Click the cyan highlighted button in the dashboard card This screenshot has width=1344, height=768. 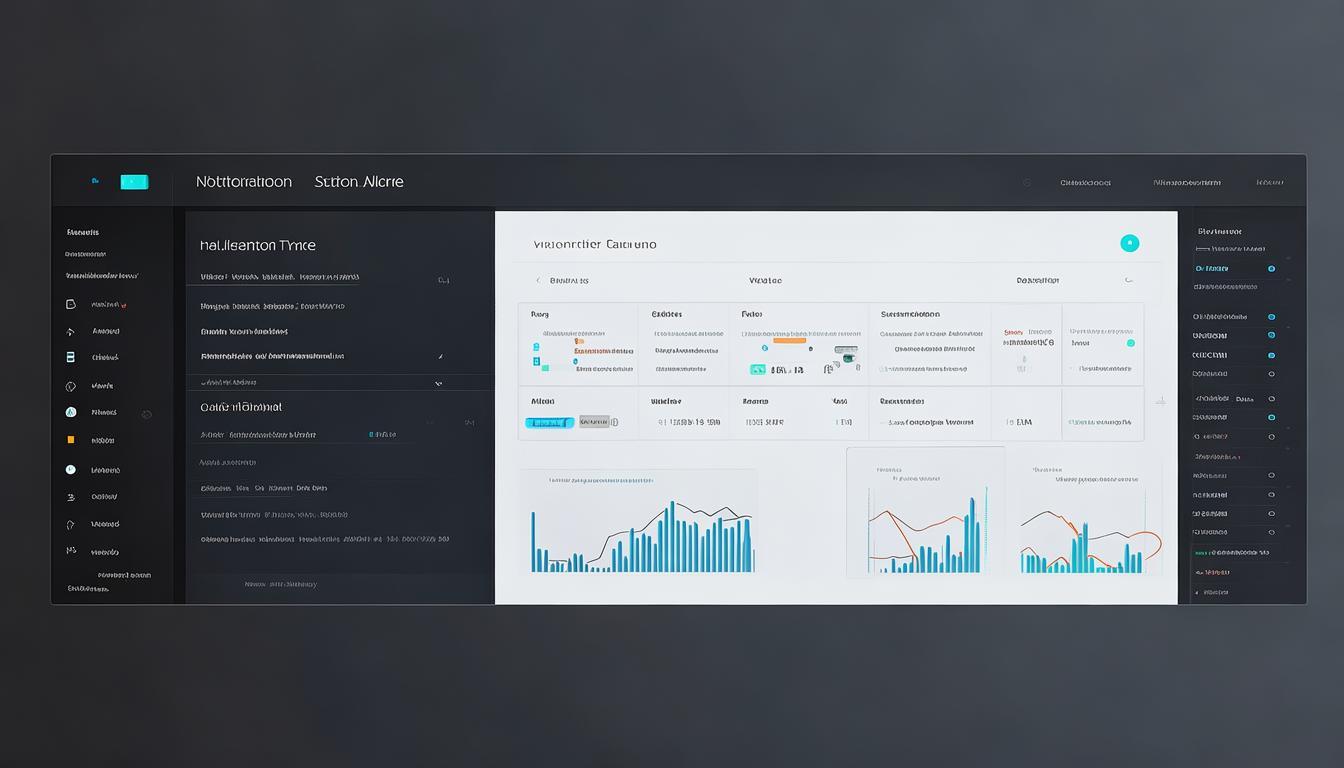549,423
